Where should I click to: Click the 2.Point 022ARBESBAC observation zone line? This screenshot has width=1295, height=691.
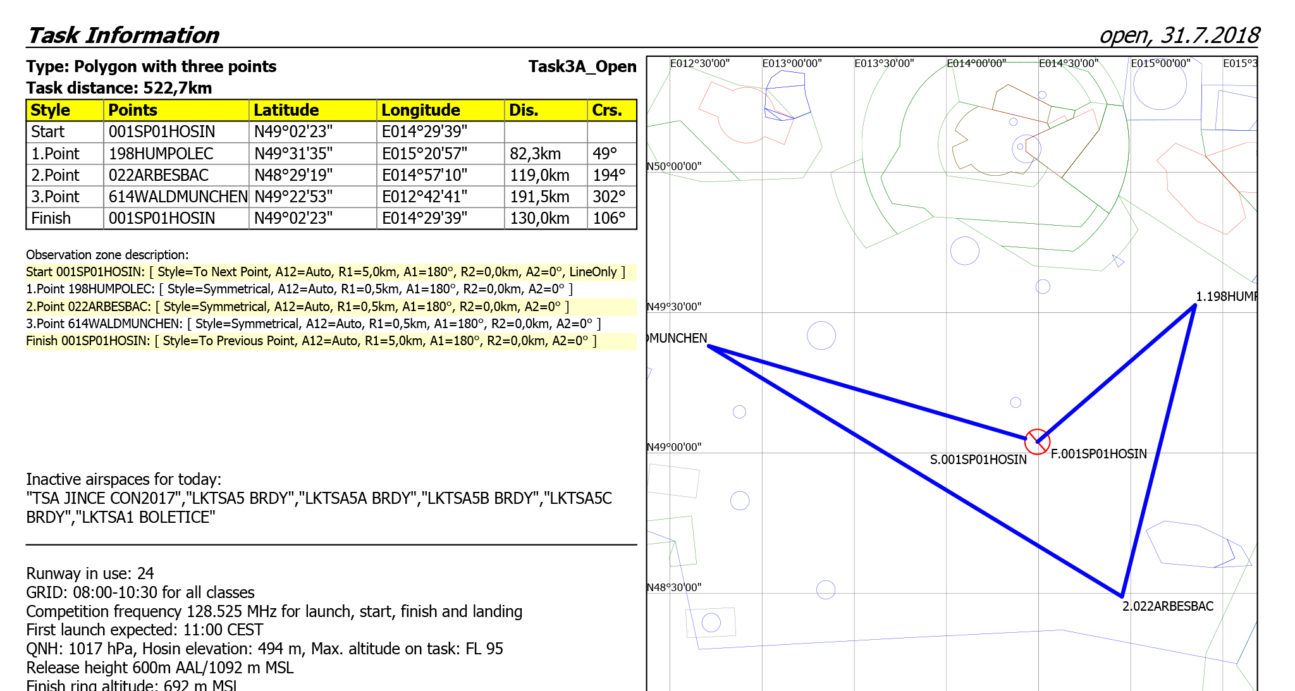click(298, 306)
